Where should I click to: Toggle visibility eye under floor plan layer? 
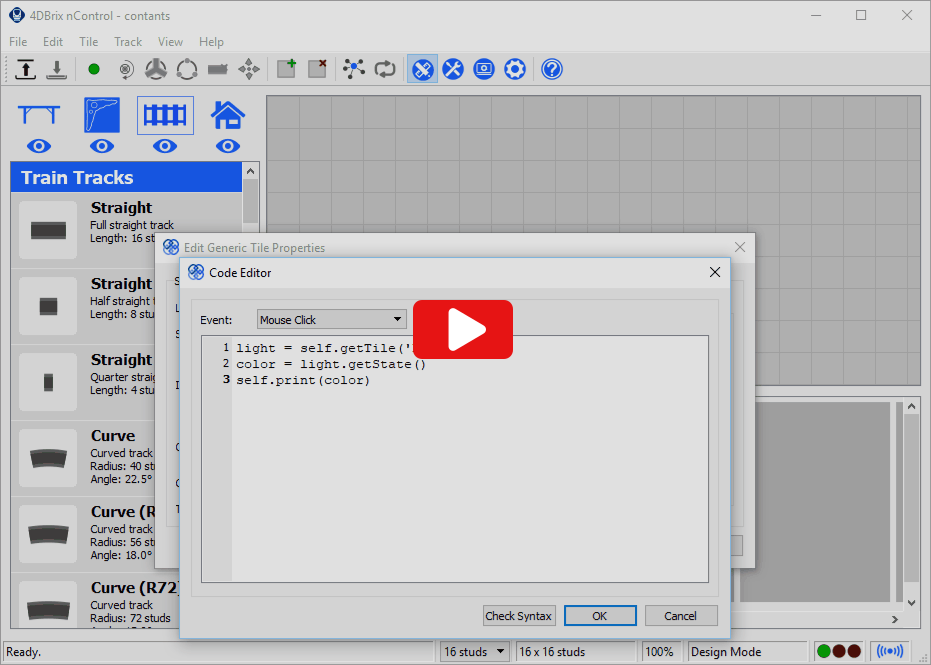pyautogui.click(x=102, y=146)
